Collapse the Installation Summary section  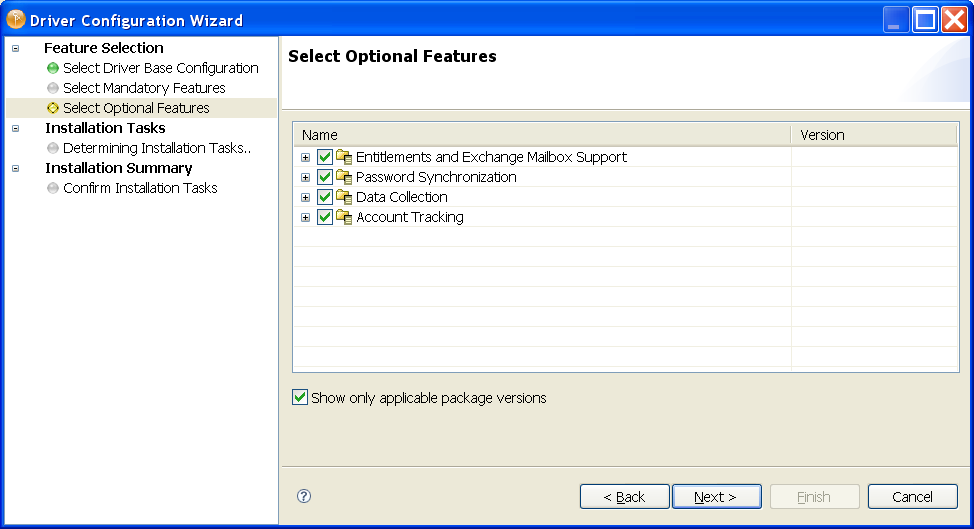16,168
